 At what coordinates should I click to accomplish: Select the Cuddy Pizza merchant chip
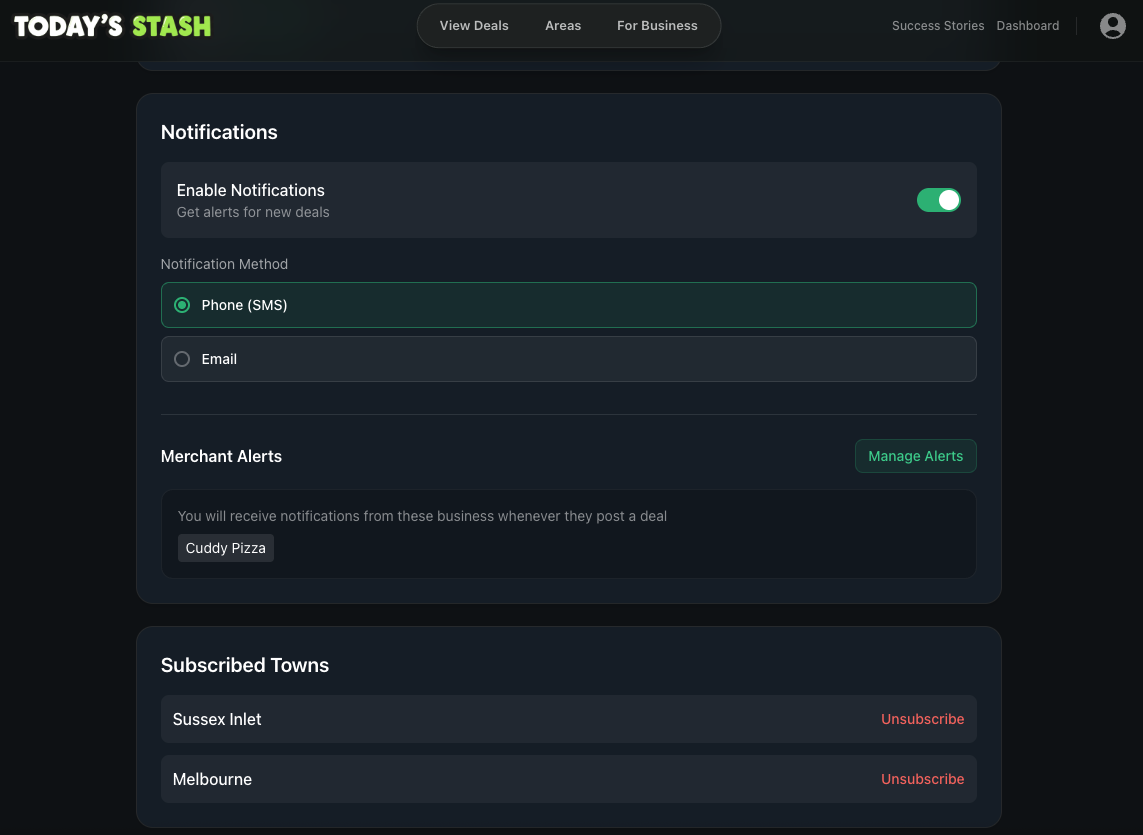[225, 548]
